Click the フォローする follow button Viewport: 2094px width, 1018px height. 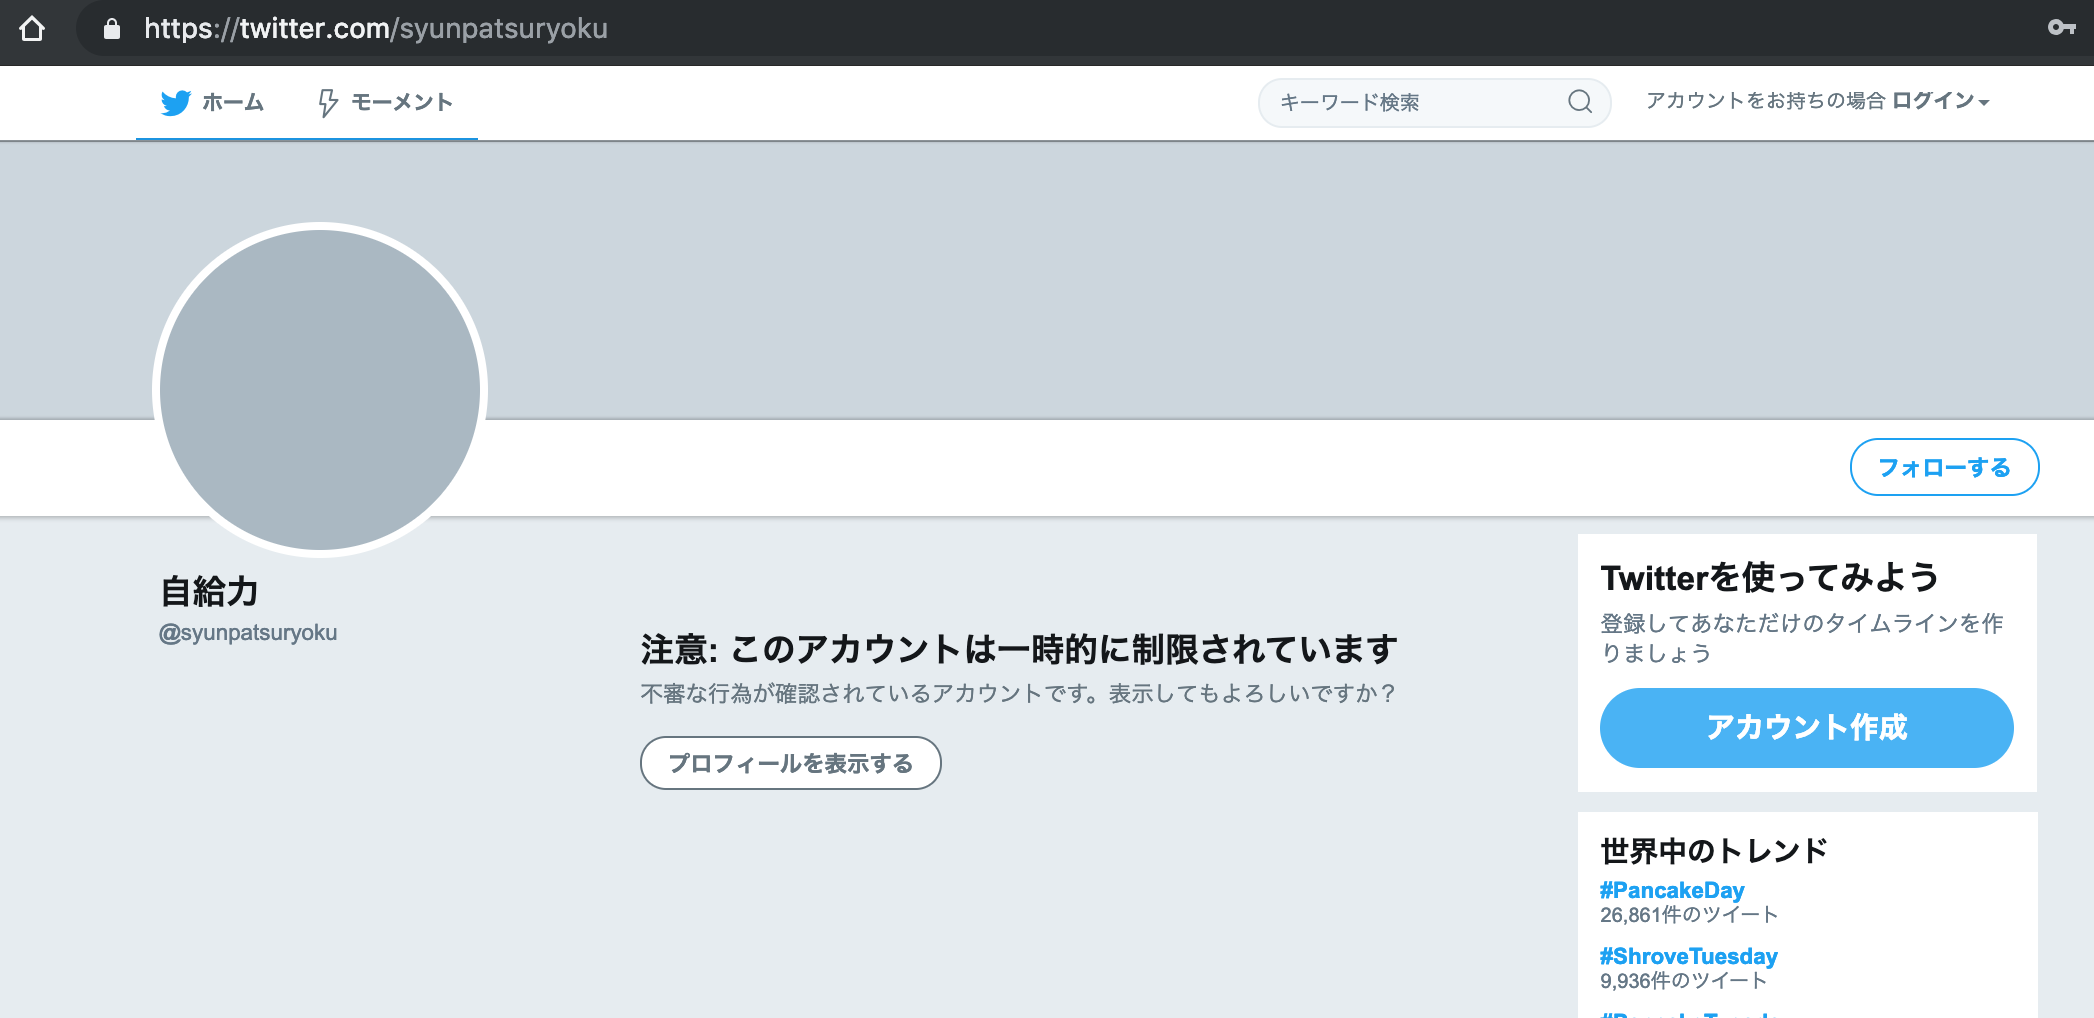pos(1944,466)
